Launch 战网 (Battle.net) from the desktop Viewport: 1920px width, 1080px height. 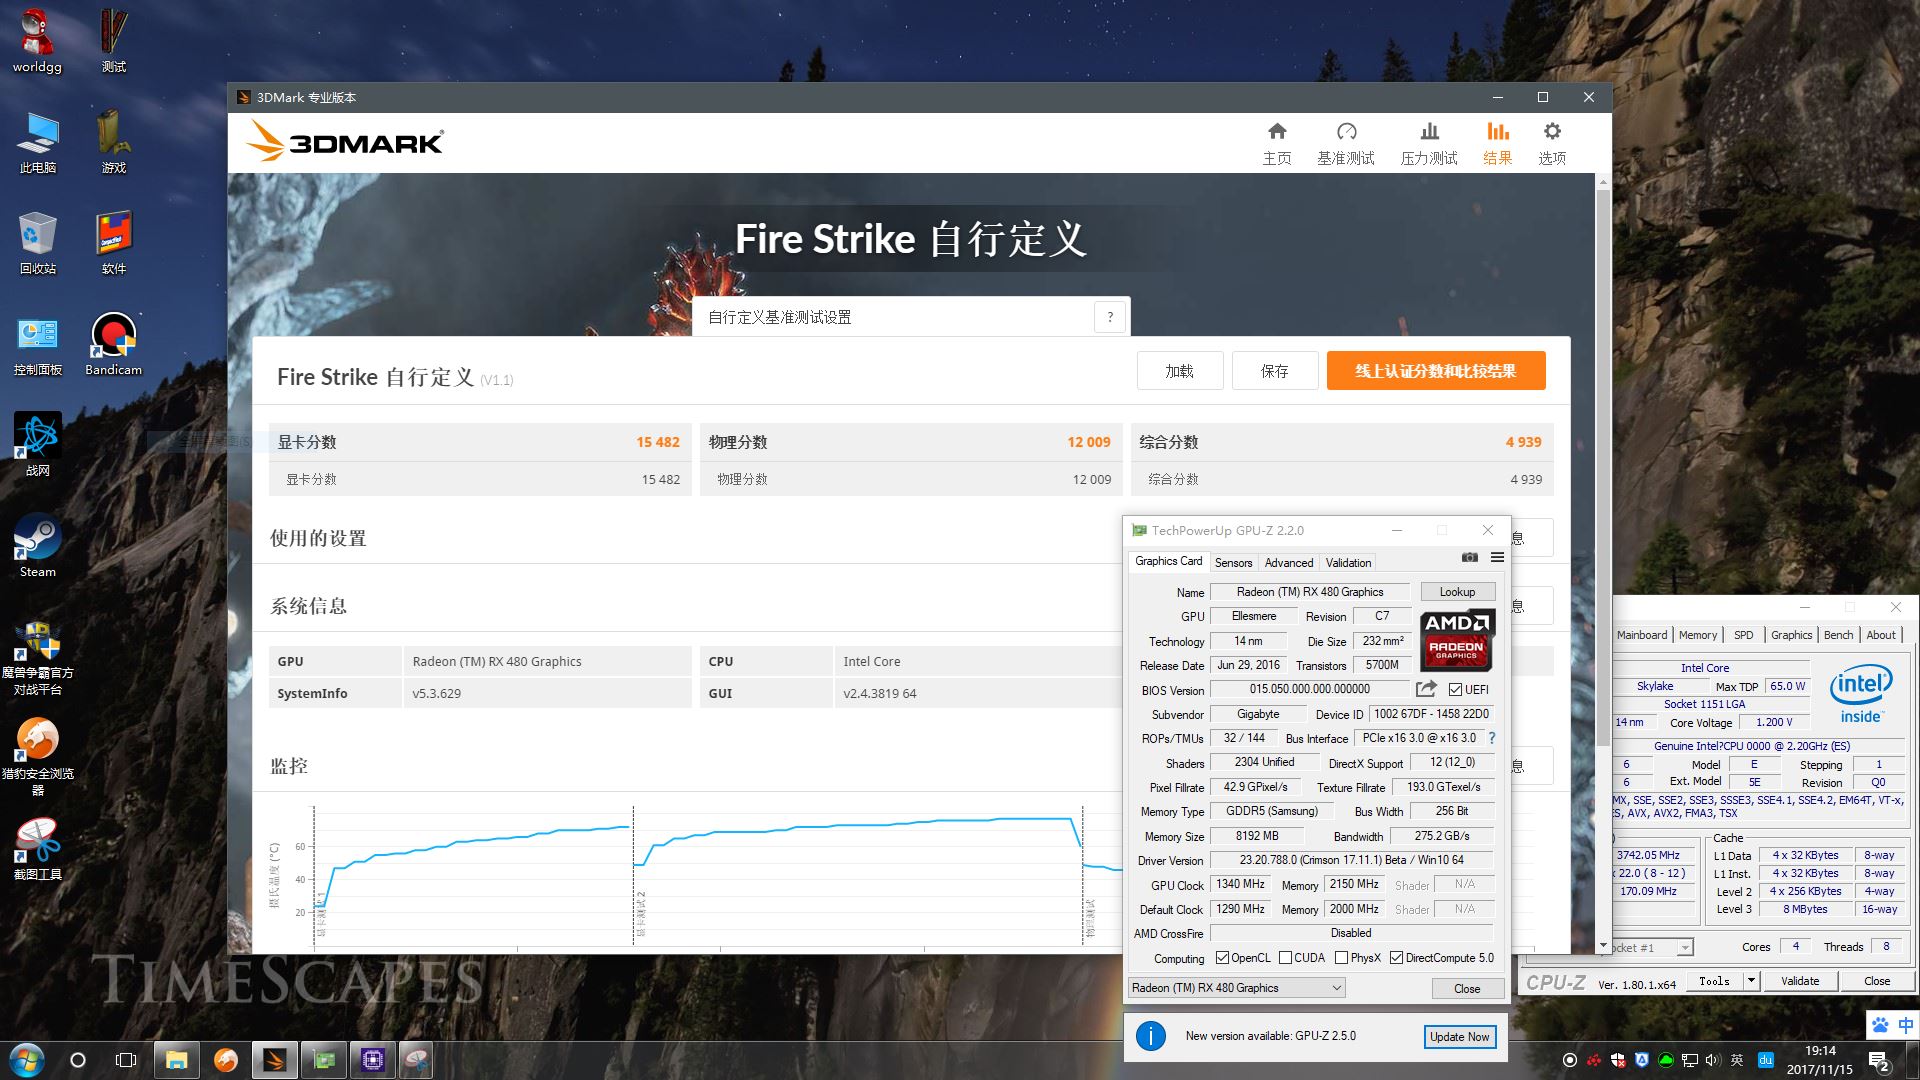point(38,445)
